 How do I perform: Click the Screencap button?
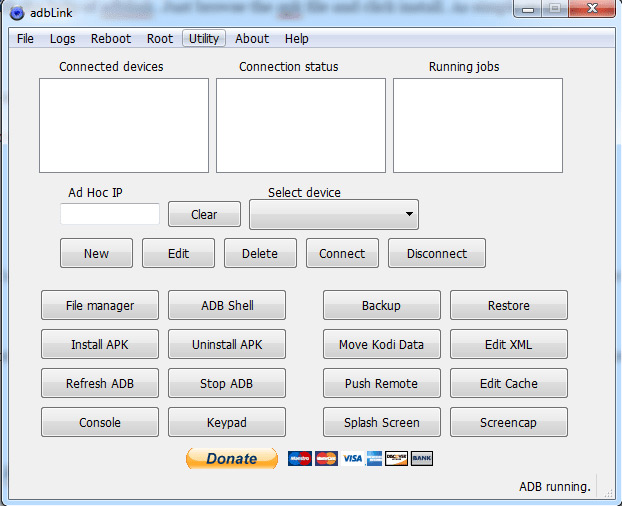(509, 422)
